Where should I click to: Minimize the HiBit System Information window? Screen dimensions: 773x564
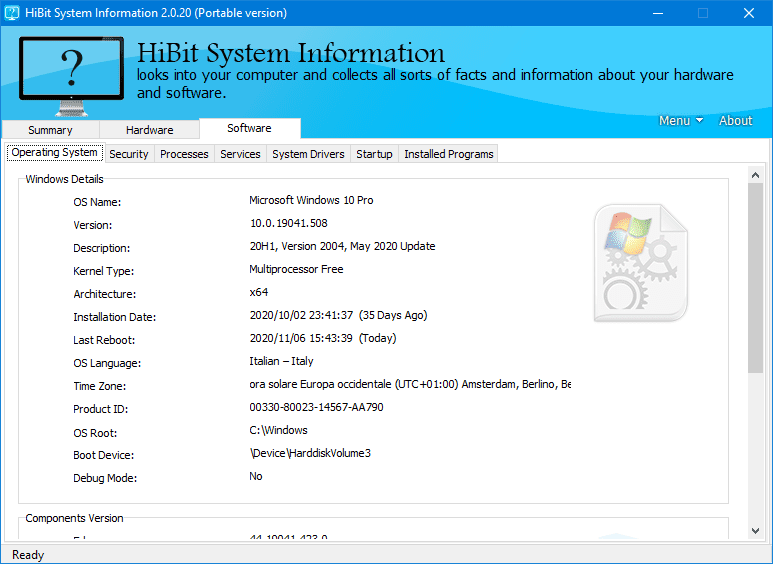(x=657, y=13)
